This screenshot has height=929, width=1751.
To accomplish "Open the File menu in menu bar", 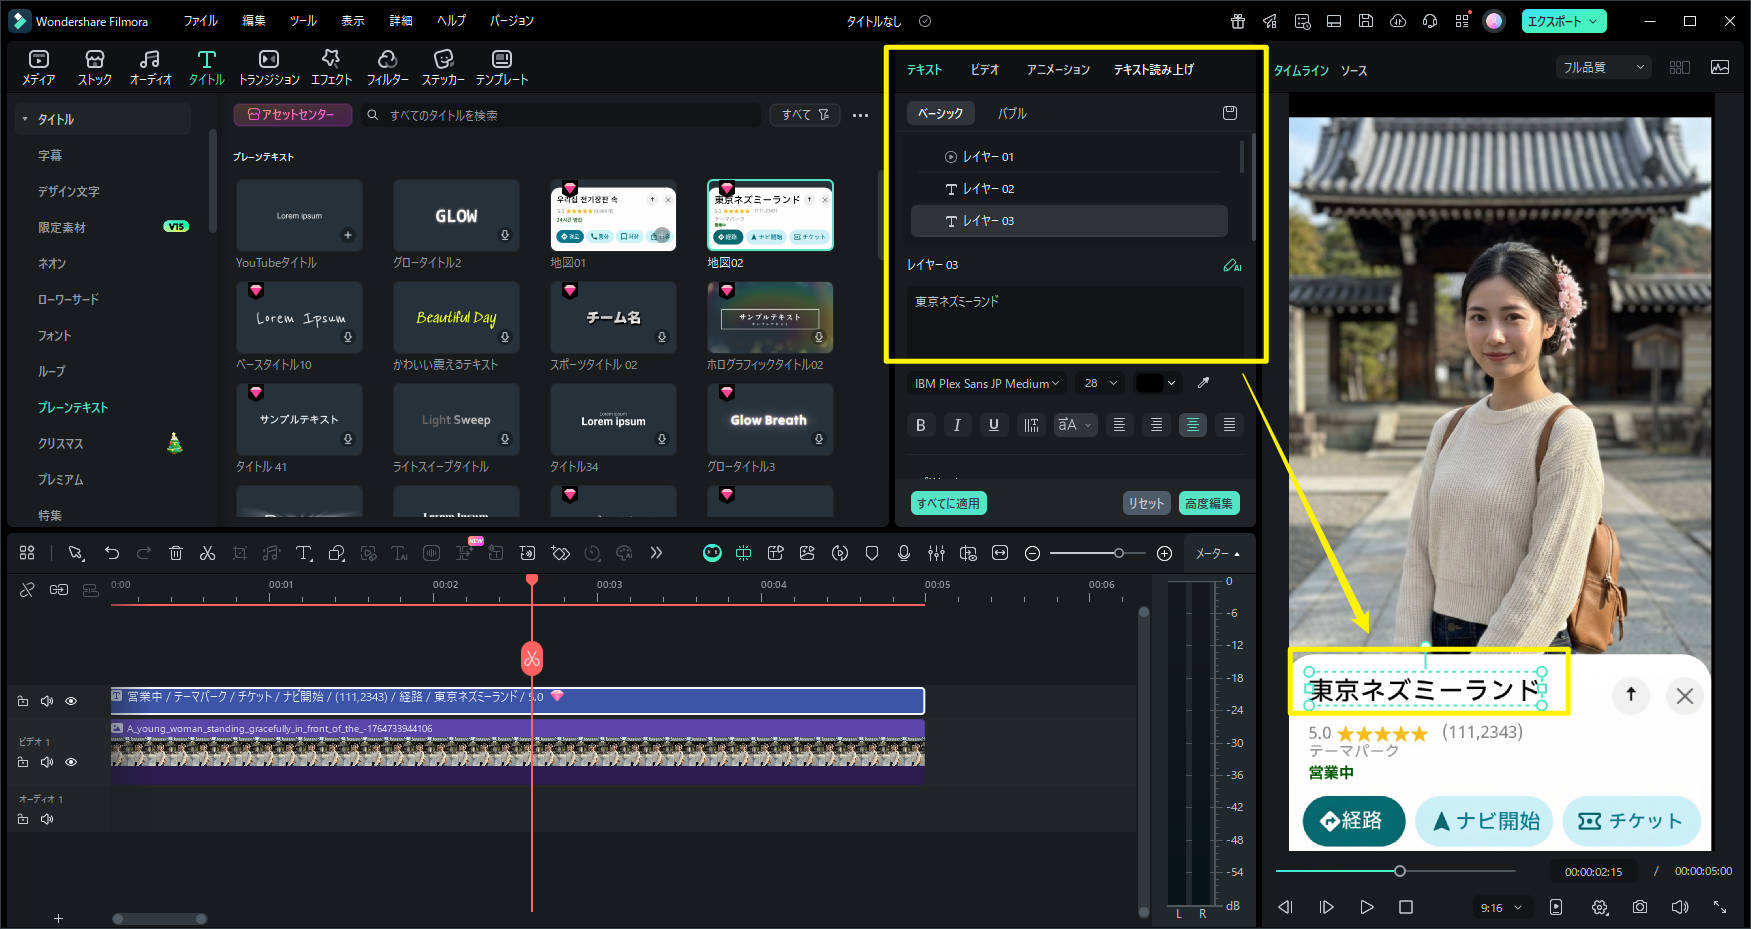I will click(200, 21).
